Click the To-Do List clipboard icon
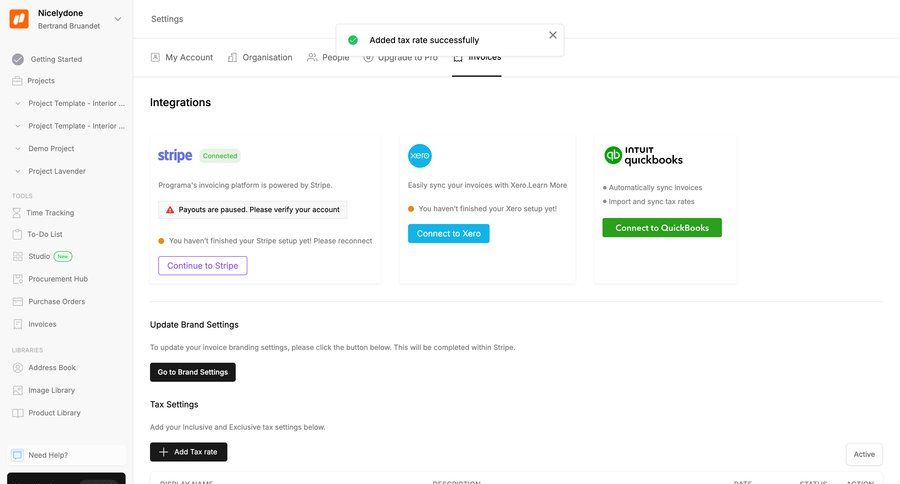This screenshot has width=900, height=484. point(17,234)
